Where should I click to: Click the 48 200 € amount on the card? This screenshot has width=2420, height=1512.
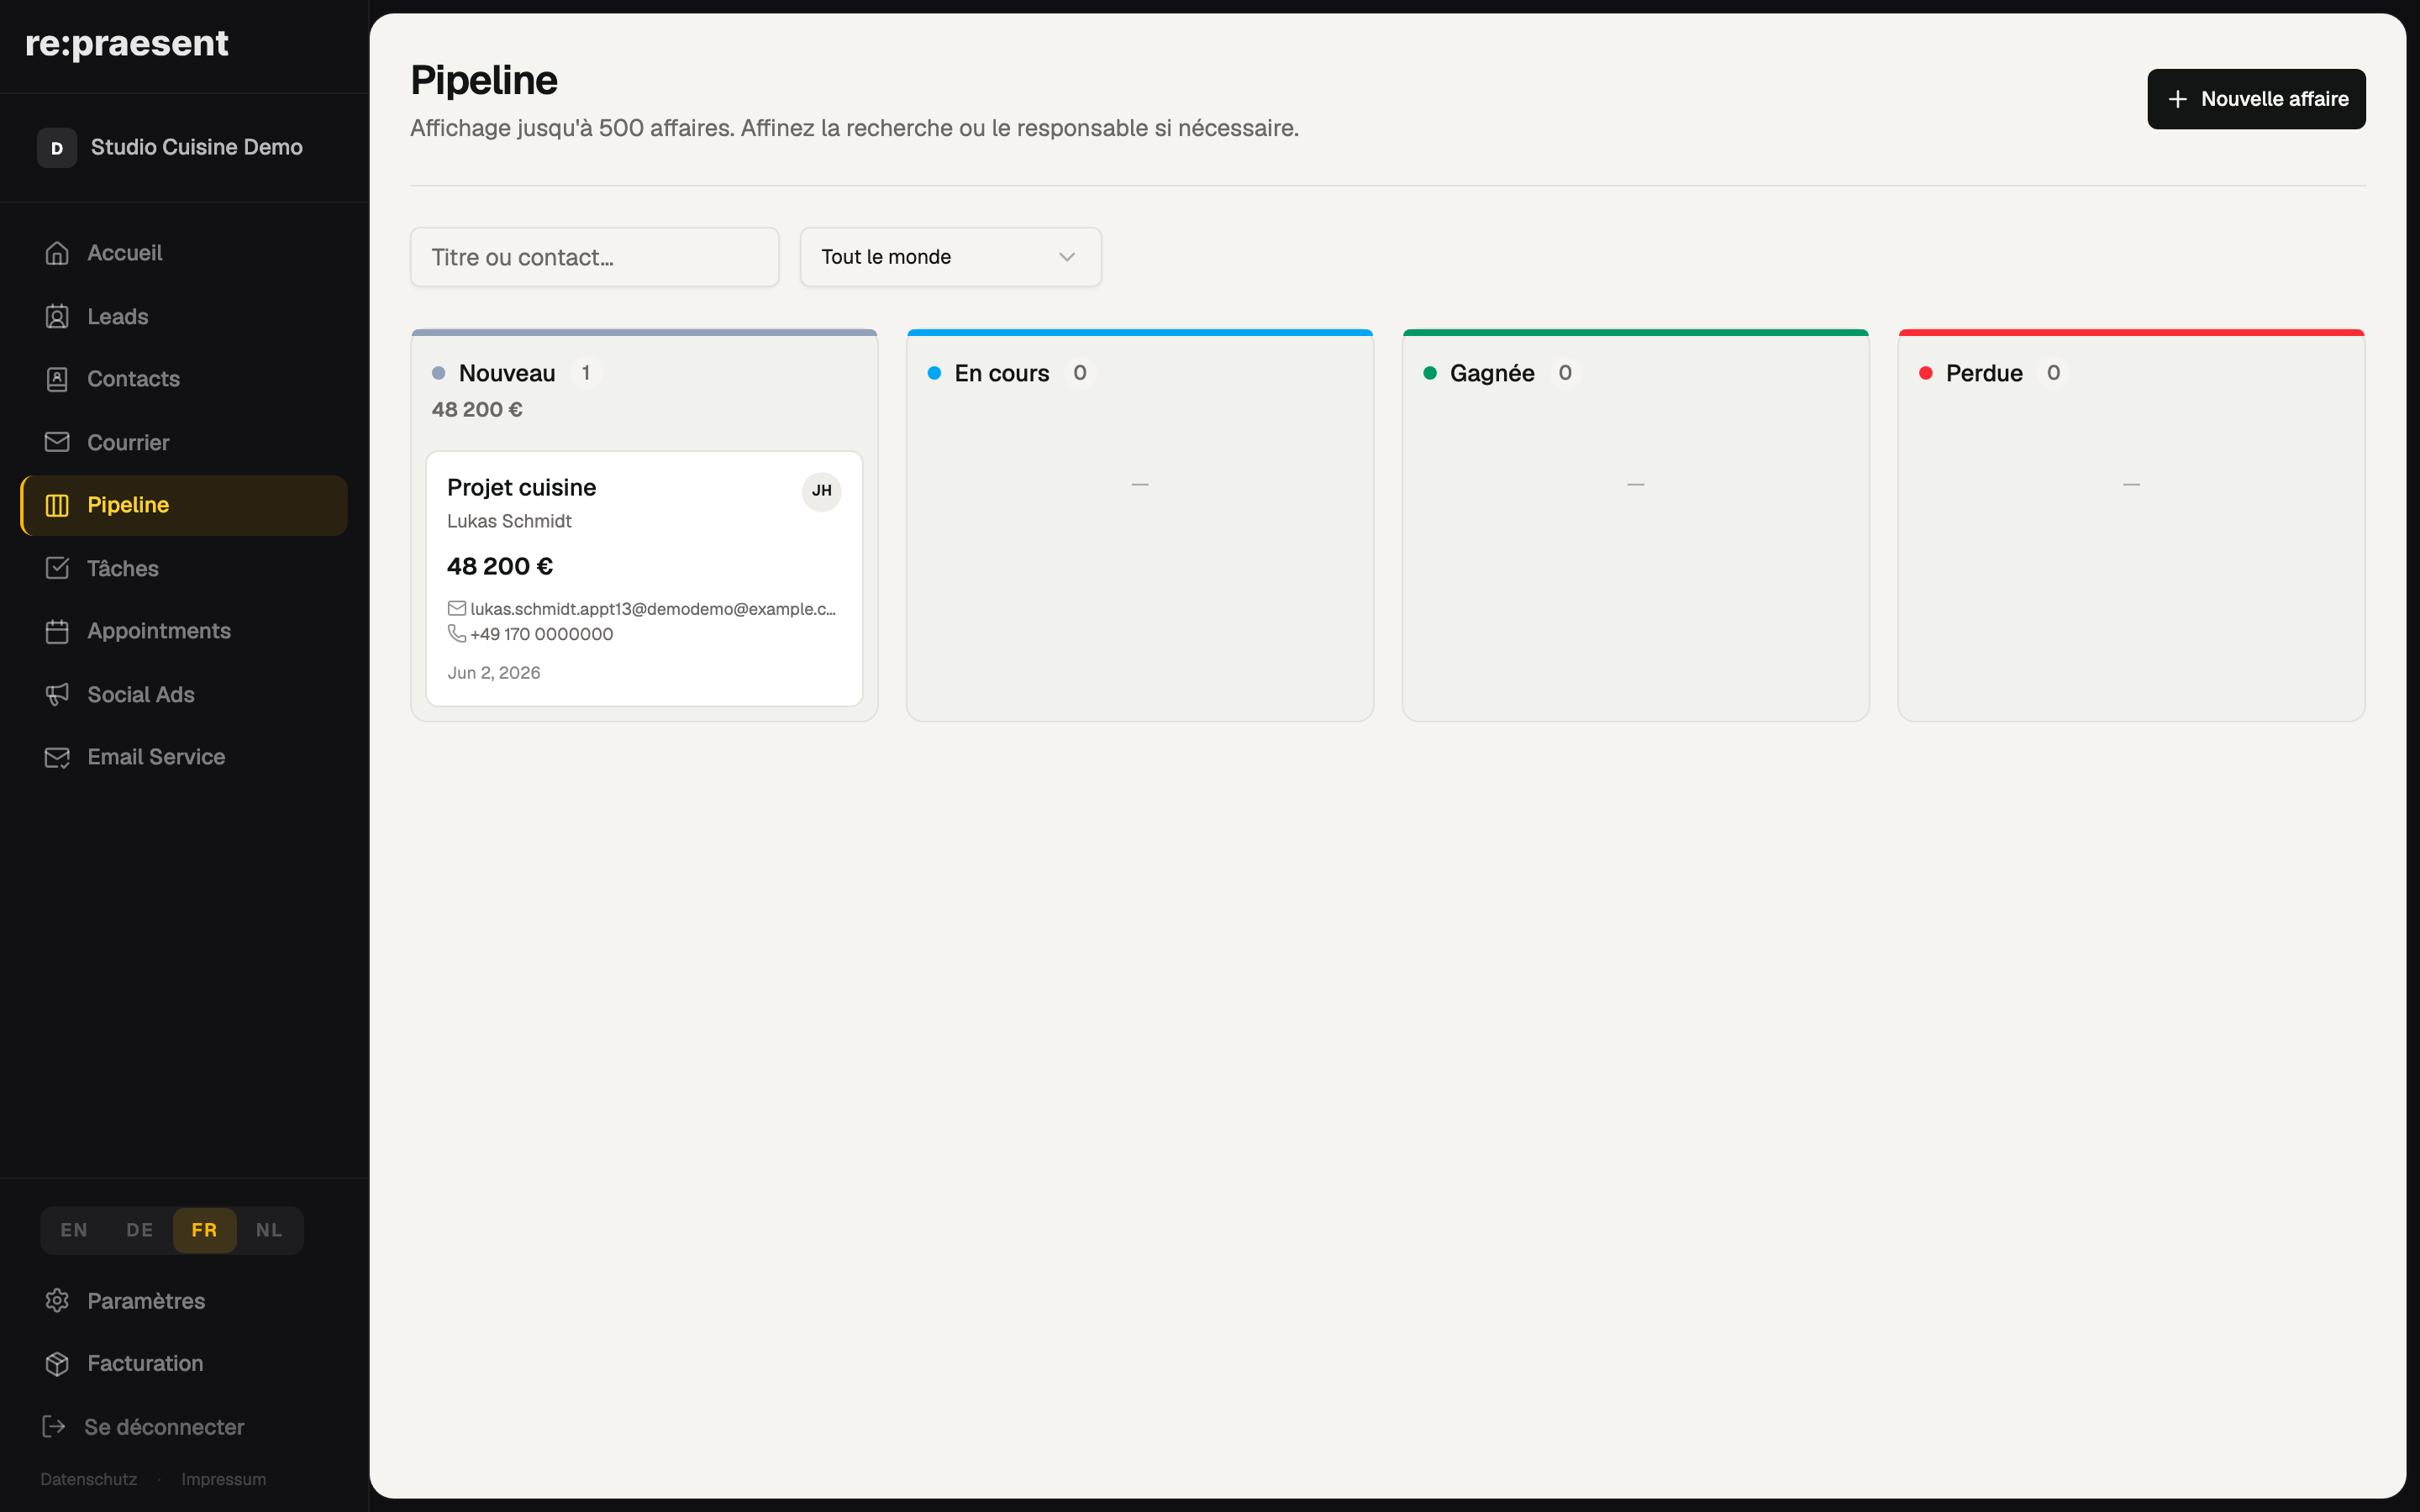point(500,566)
